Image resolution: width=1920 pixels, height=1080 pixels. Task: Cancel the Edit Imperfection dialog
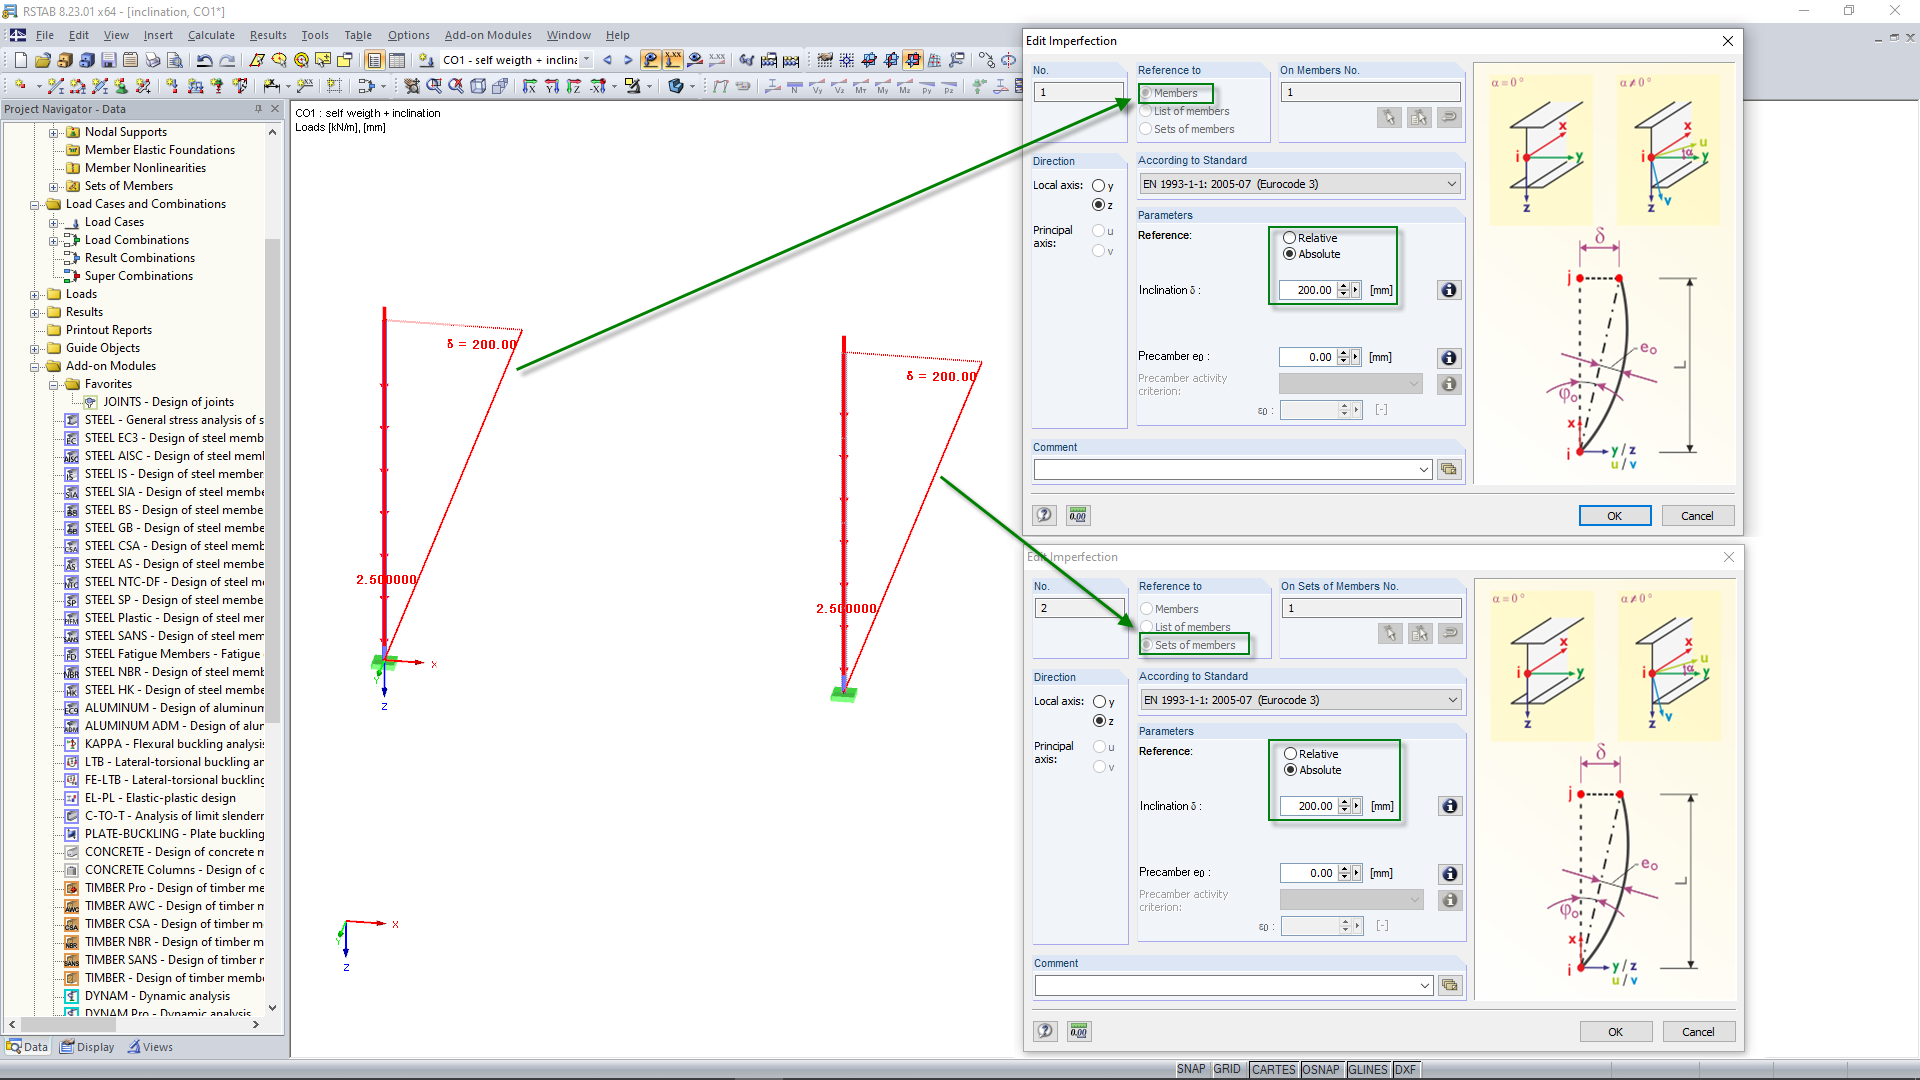pos(1697,515)
